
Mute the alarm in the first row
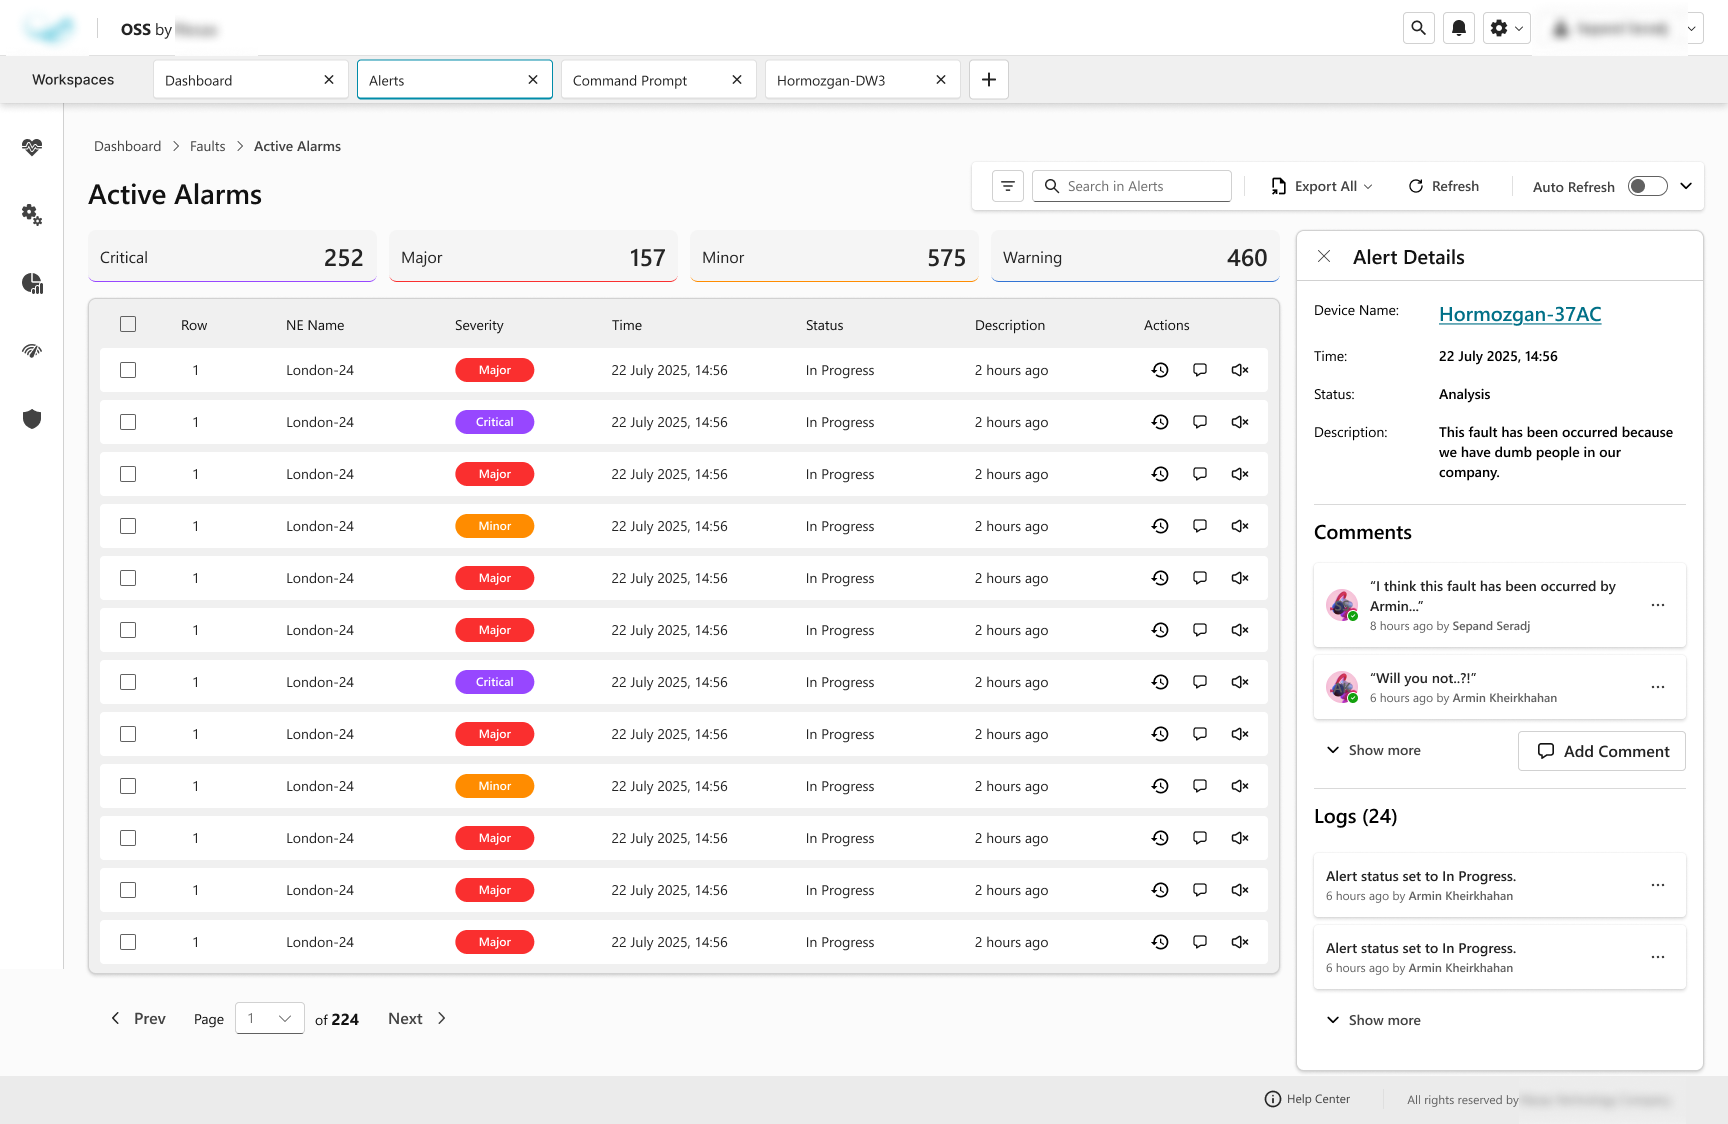[x=1240, y=370]
